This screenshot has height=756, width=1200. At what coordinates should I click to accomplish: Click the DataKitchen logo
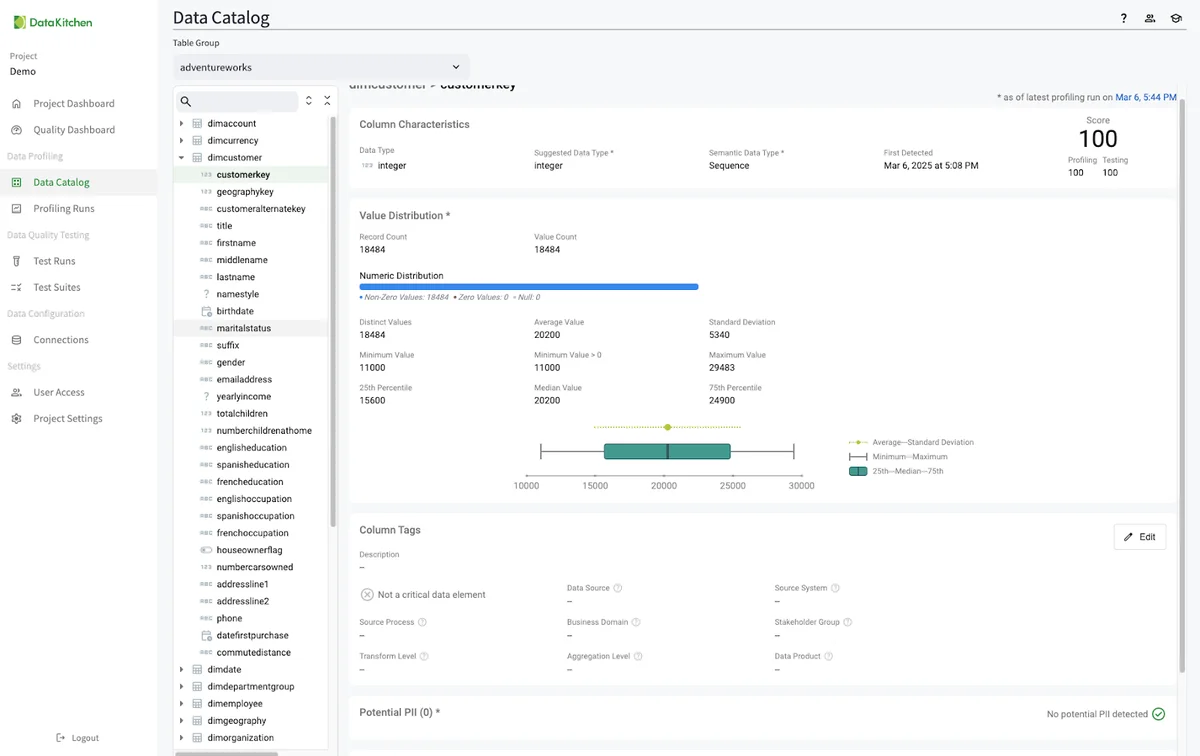53,22
